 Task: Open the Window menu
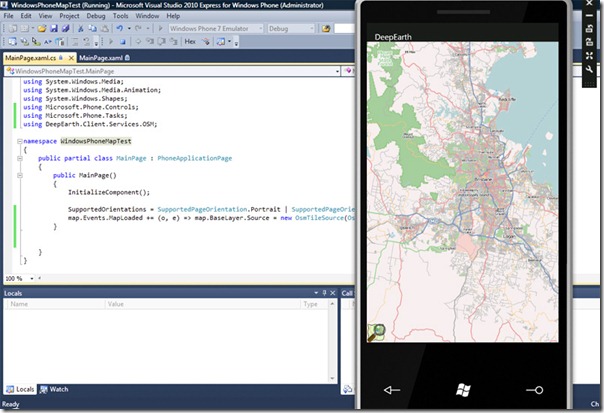pyautogui.click(x=147, y=16)
